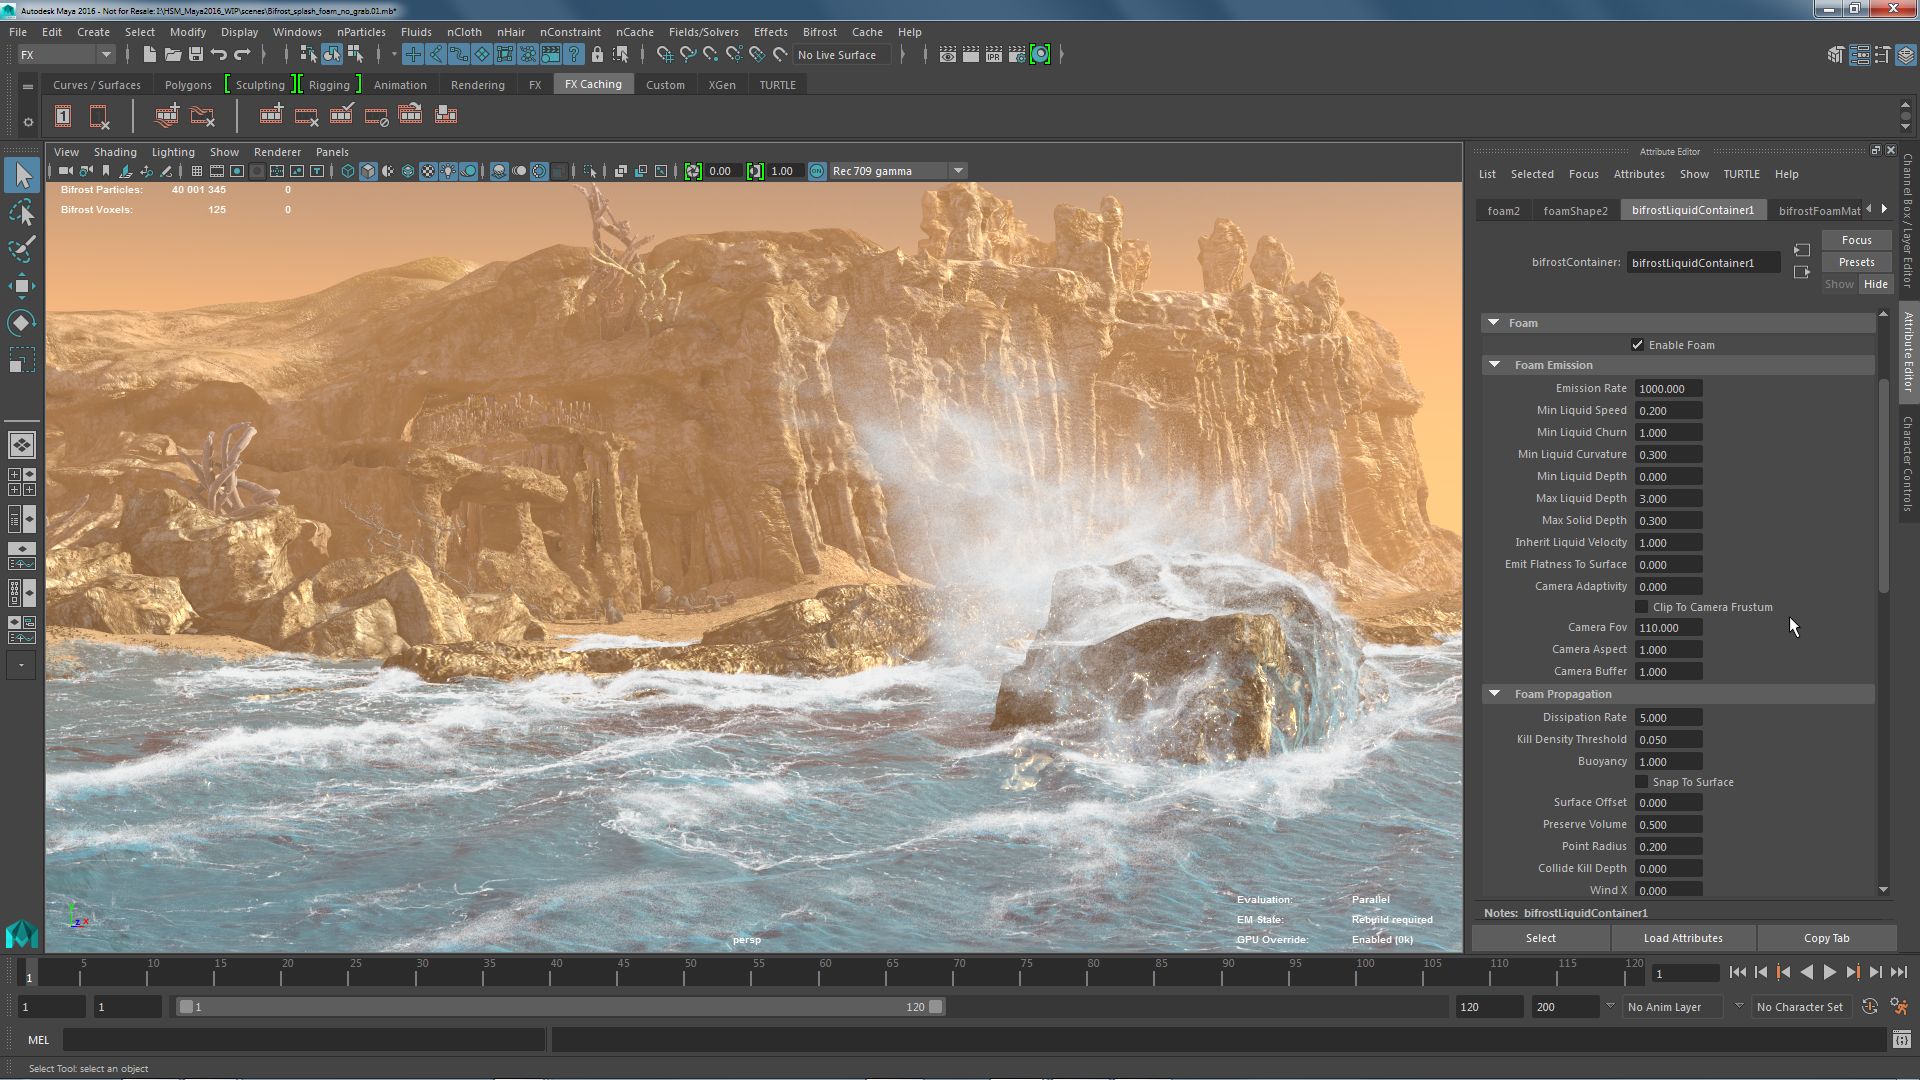This screenshot has height=1080, width=1920.
Task: Collapse the Foam Propagation section
Action: coord(1495,694)
